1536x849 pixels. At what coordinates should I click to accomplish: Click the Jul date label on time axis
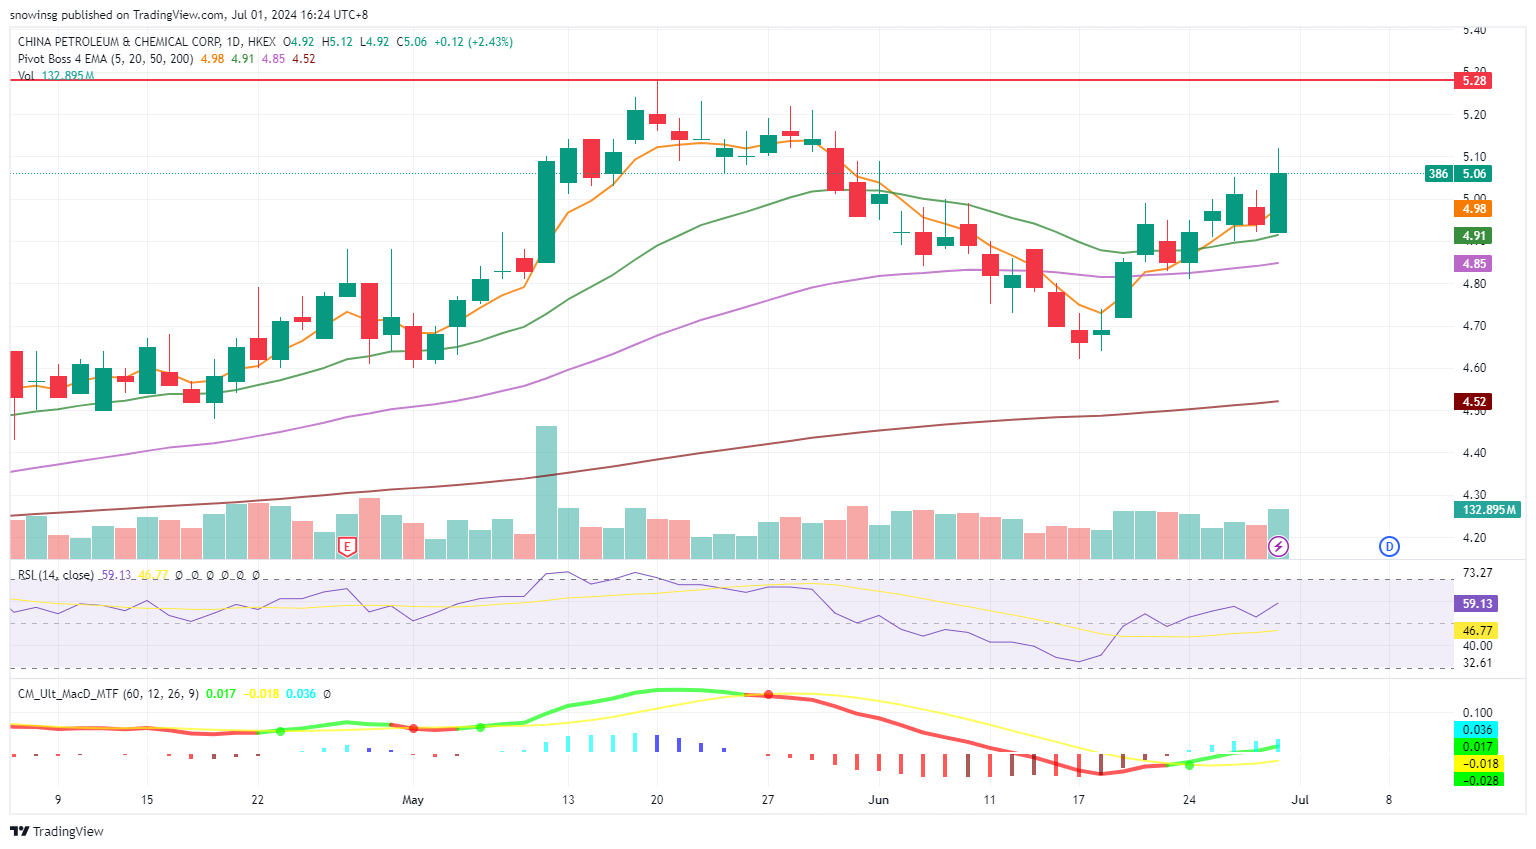coord(1300,799)
